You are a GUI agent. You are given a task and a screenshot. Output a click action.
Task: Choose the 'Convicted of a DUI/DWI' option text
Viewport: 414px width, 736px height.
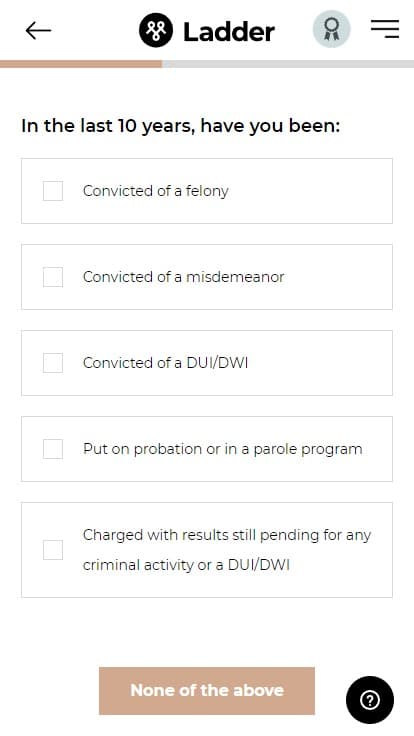tap(165, 363)
